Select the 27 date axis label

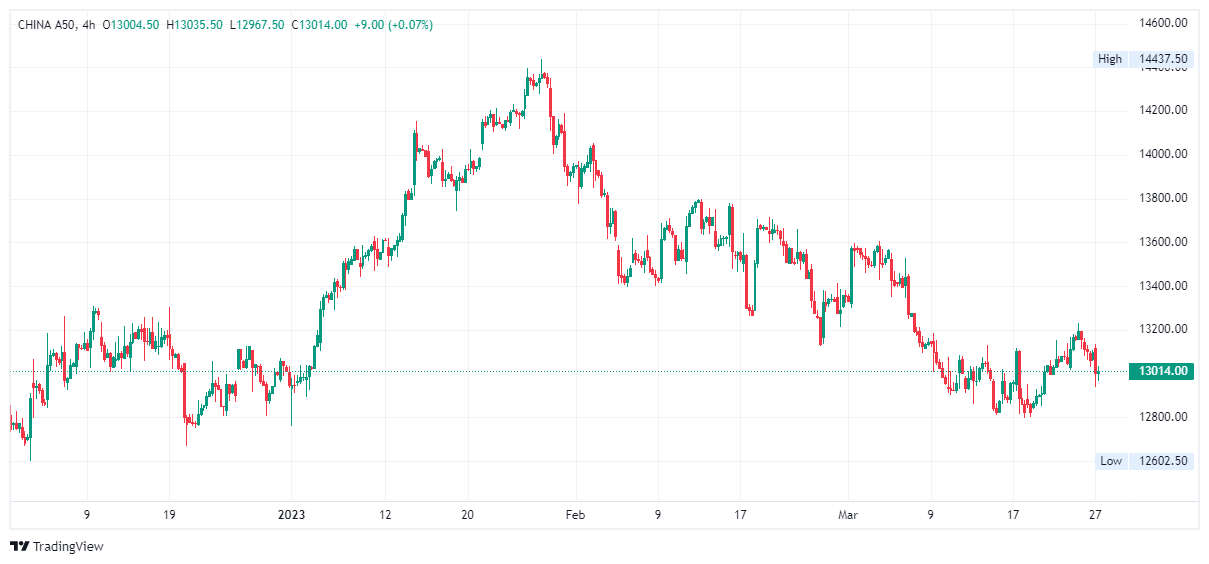(1095, 515)
